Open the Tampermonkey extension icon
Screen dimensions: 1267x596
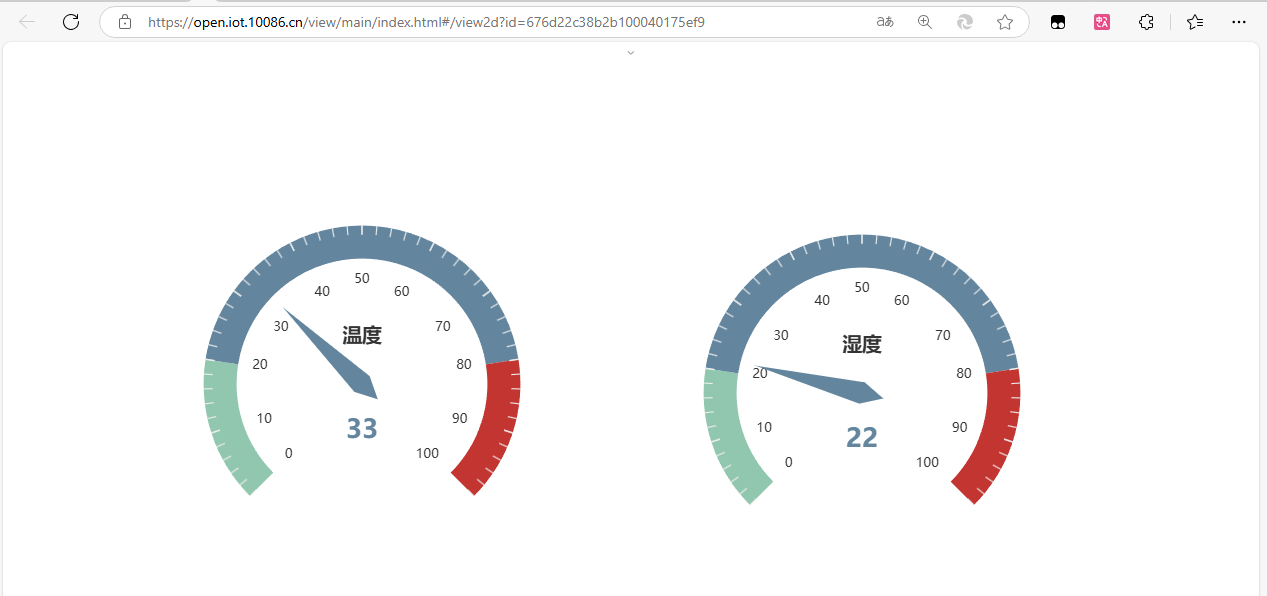(x=1058, y=22)
